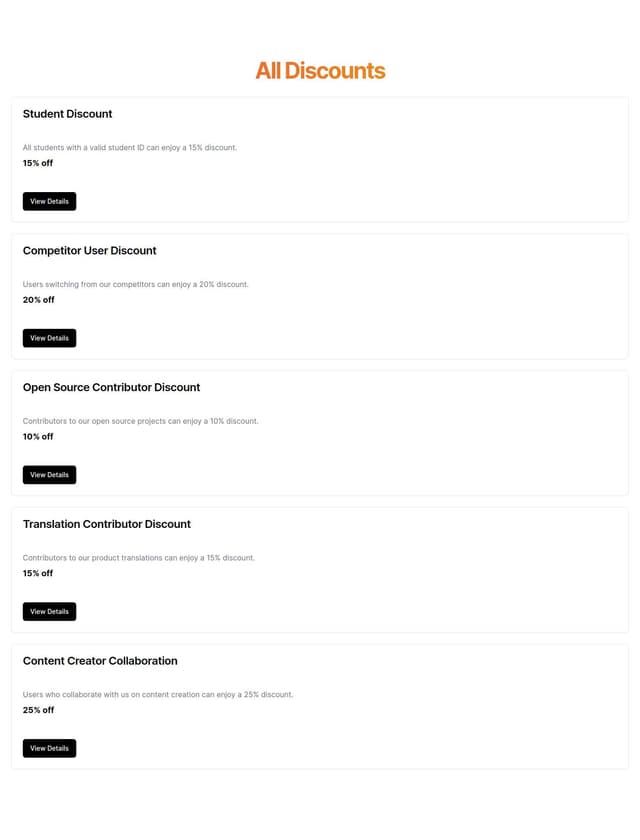Select the 10% off label
Screen dimensions: 640x840
click(38, 437)
